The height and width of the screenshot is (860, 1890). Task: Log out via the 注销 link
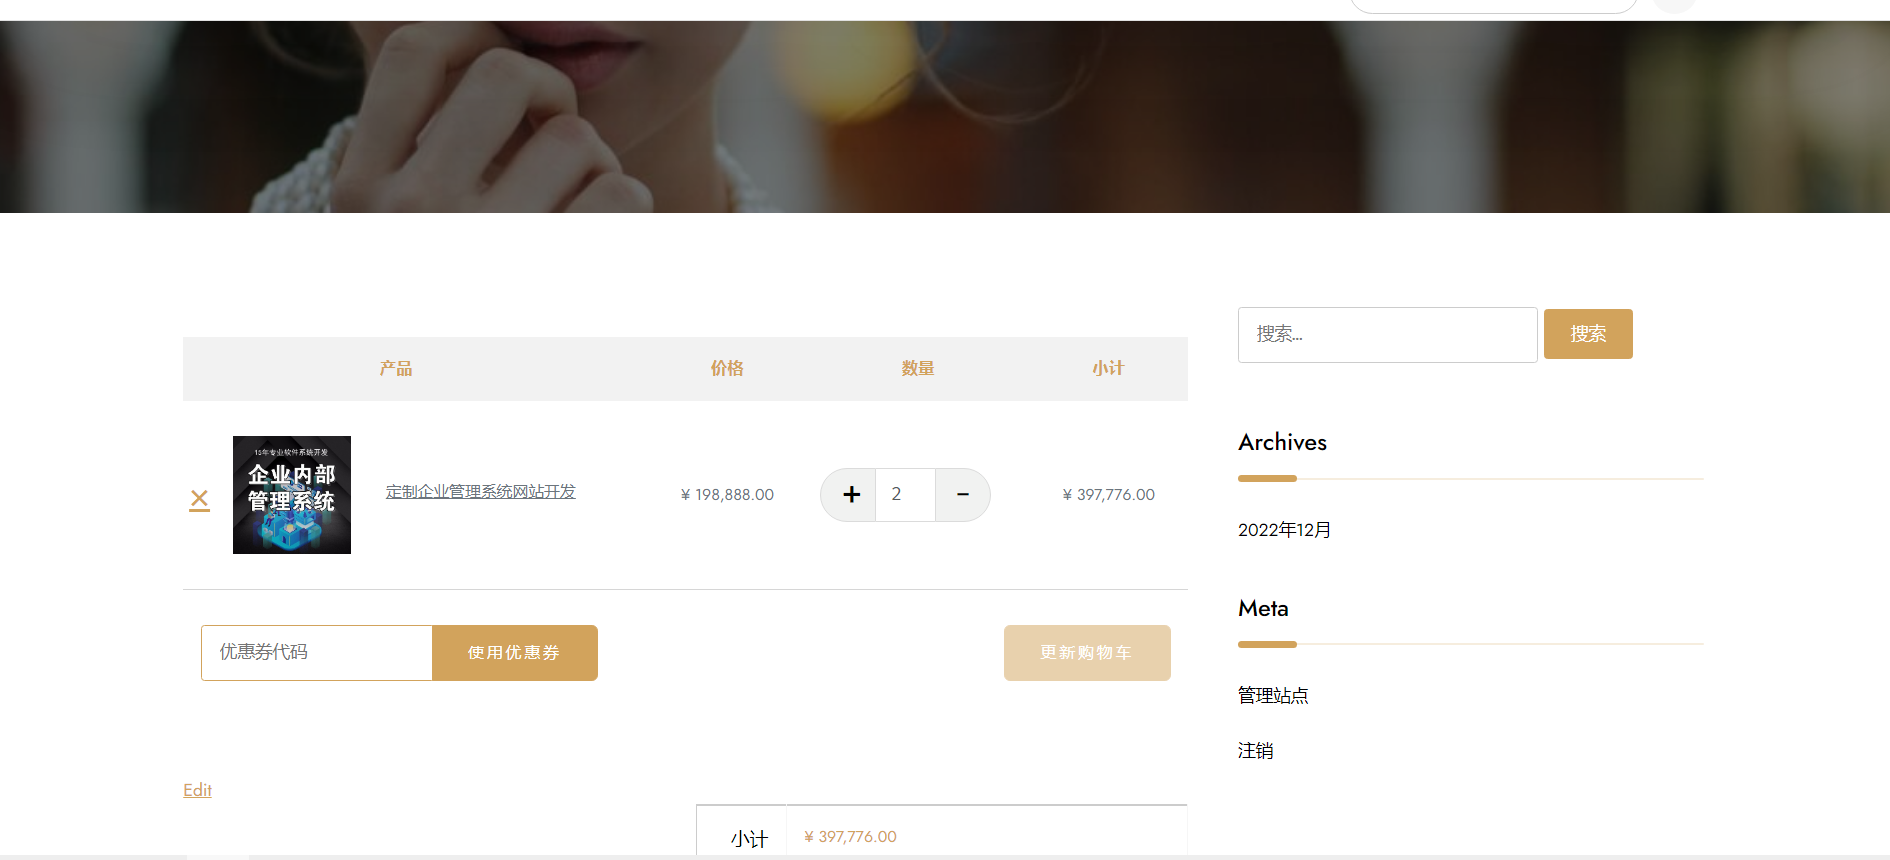pyautogui.click(x=1255, y=750)
